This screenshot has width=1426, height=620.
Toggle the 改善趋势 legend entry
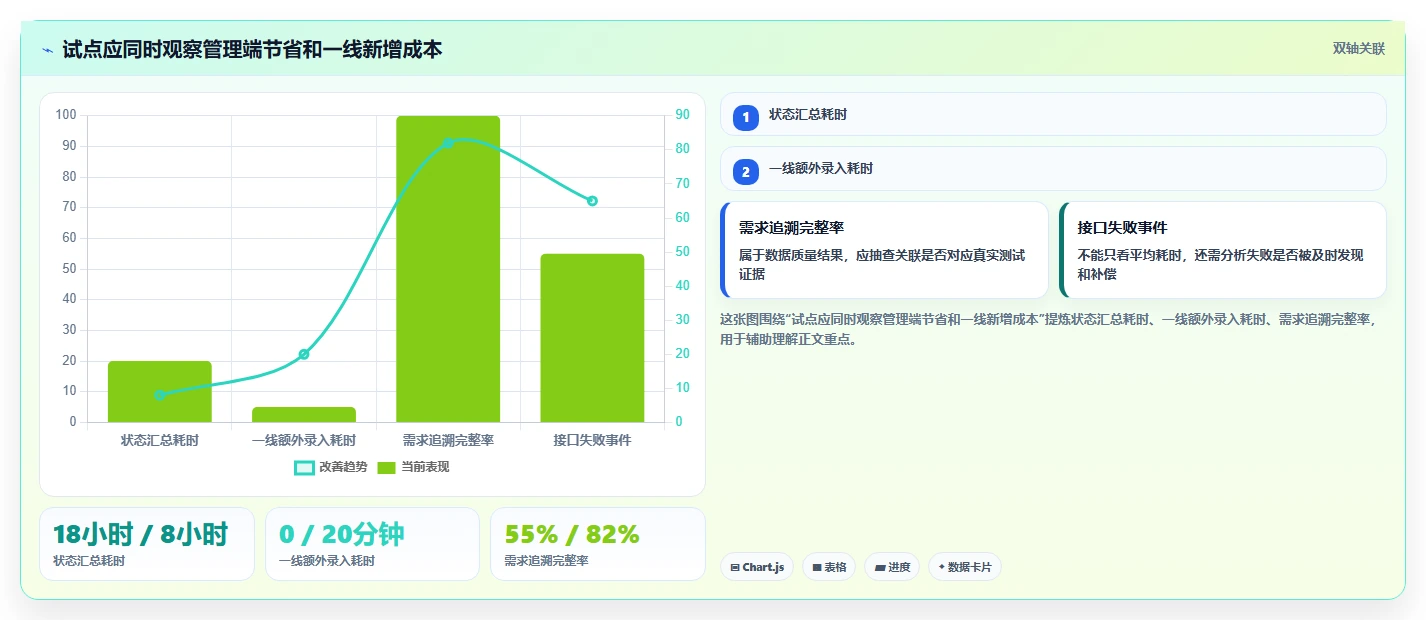pyautogui.click(x=331, y=467)
